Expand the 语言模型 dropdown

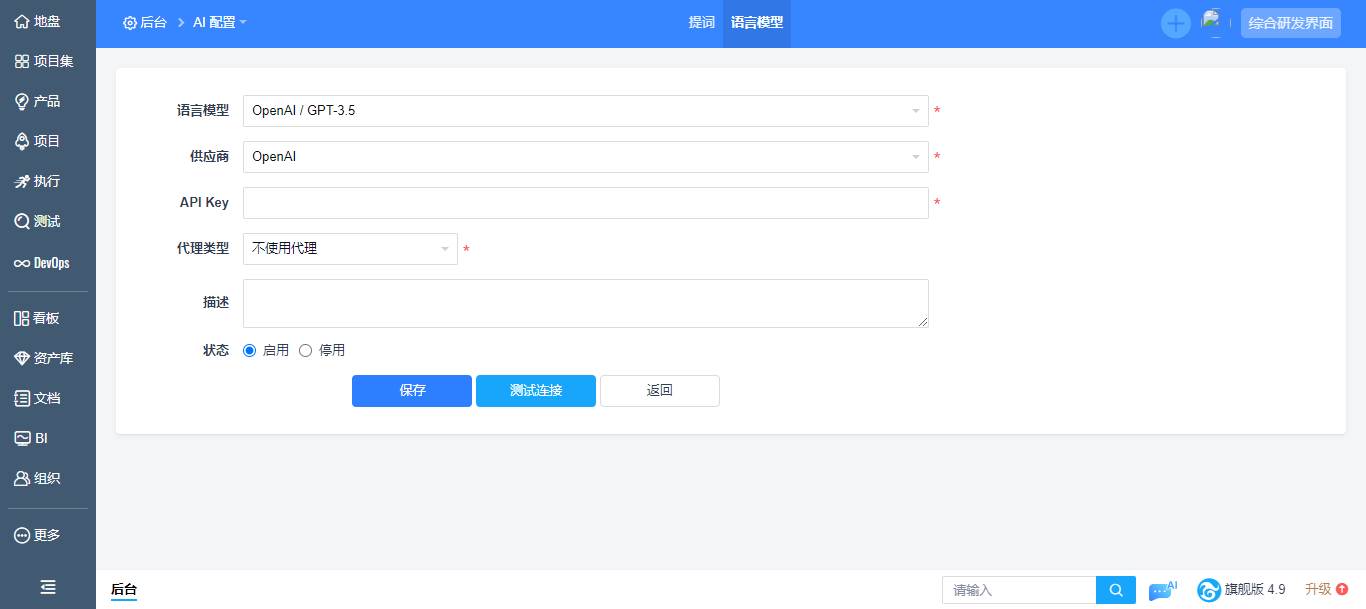586,111
